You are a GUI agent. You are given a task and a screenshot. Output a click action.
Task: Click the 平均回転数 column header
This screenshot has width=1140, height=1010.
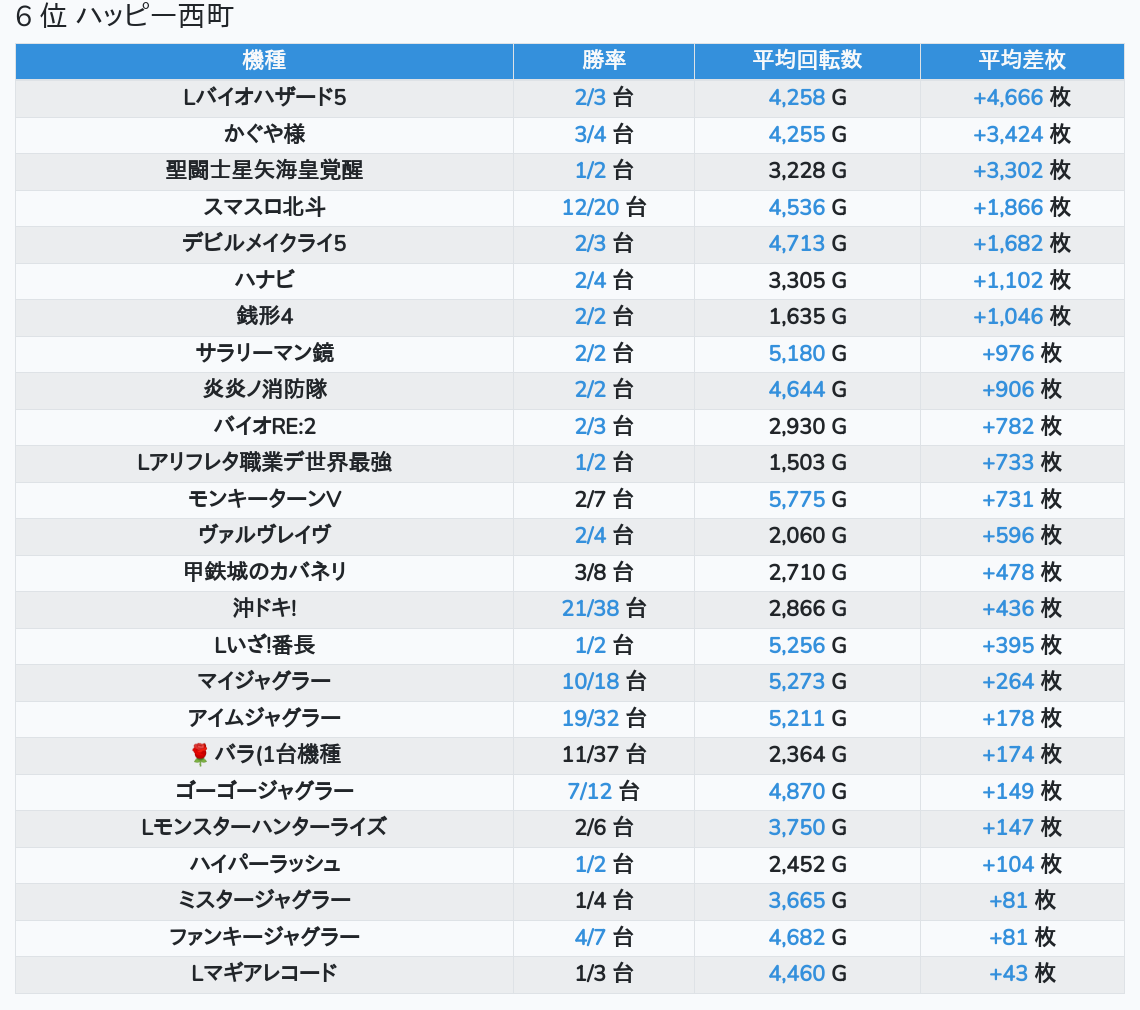tap(807, 60)
